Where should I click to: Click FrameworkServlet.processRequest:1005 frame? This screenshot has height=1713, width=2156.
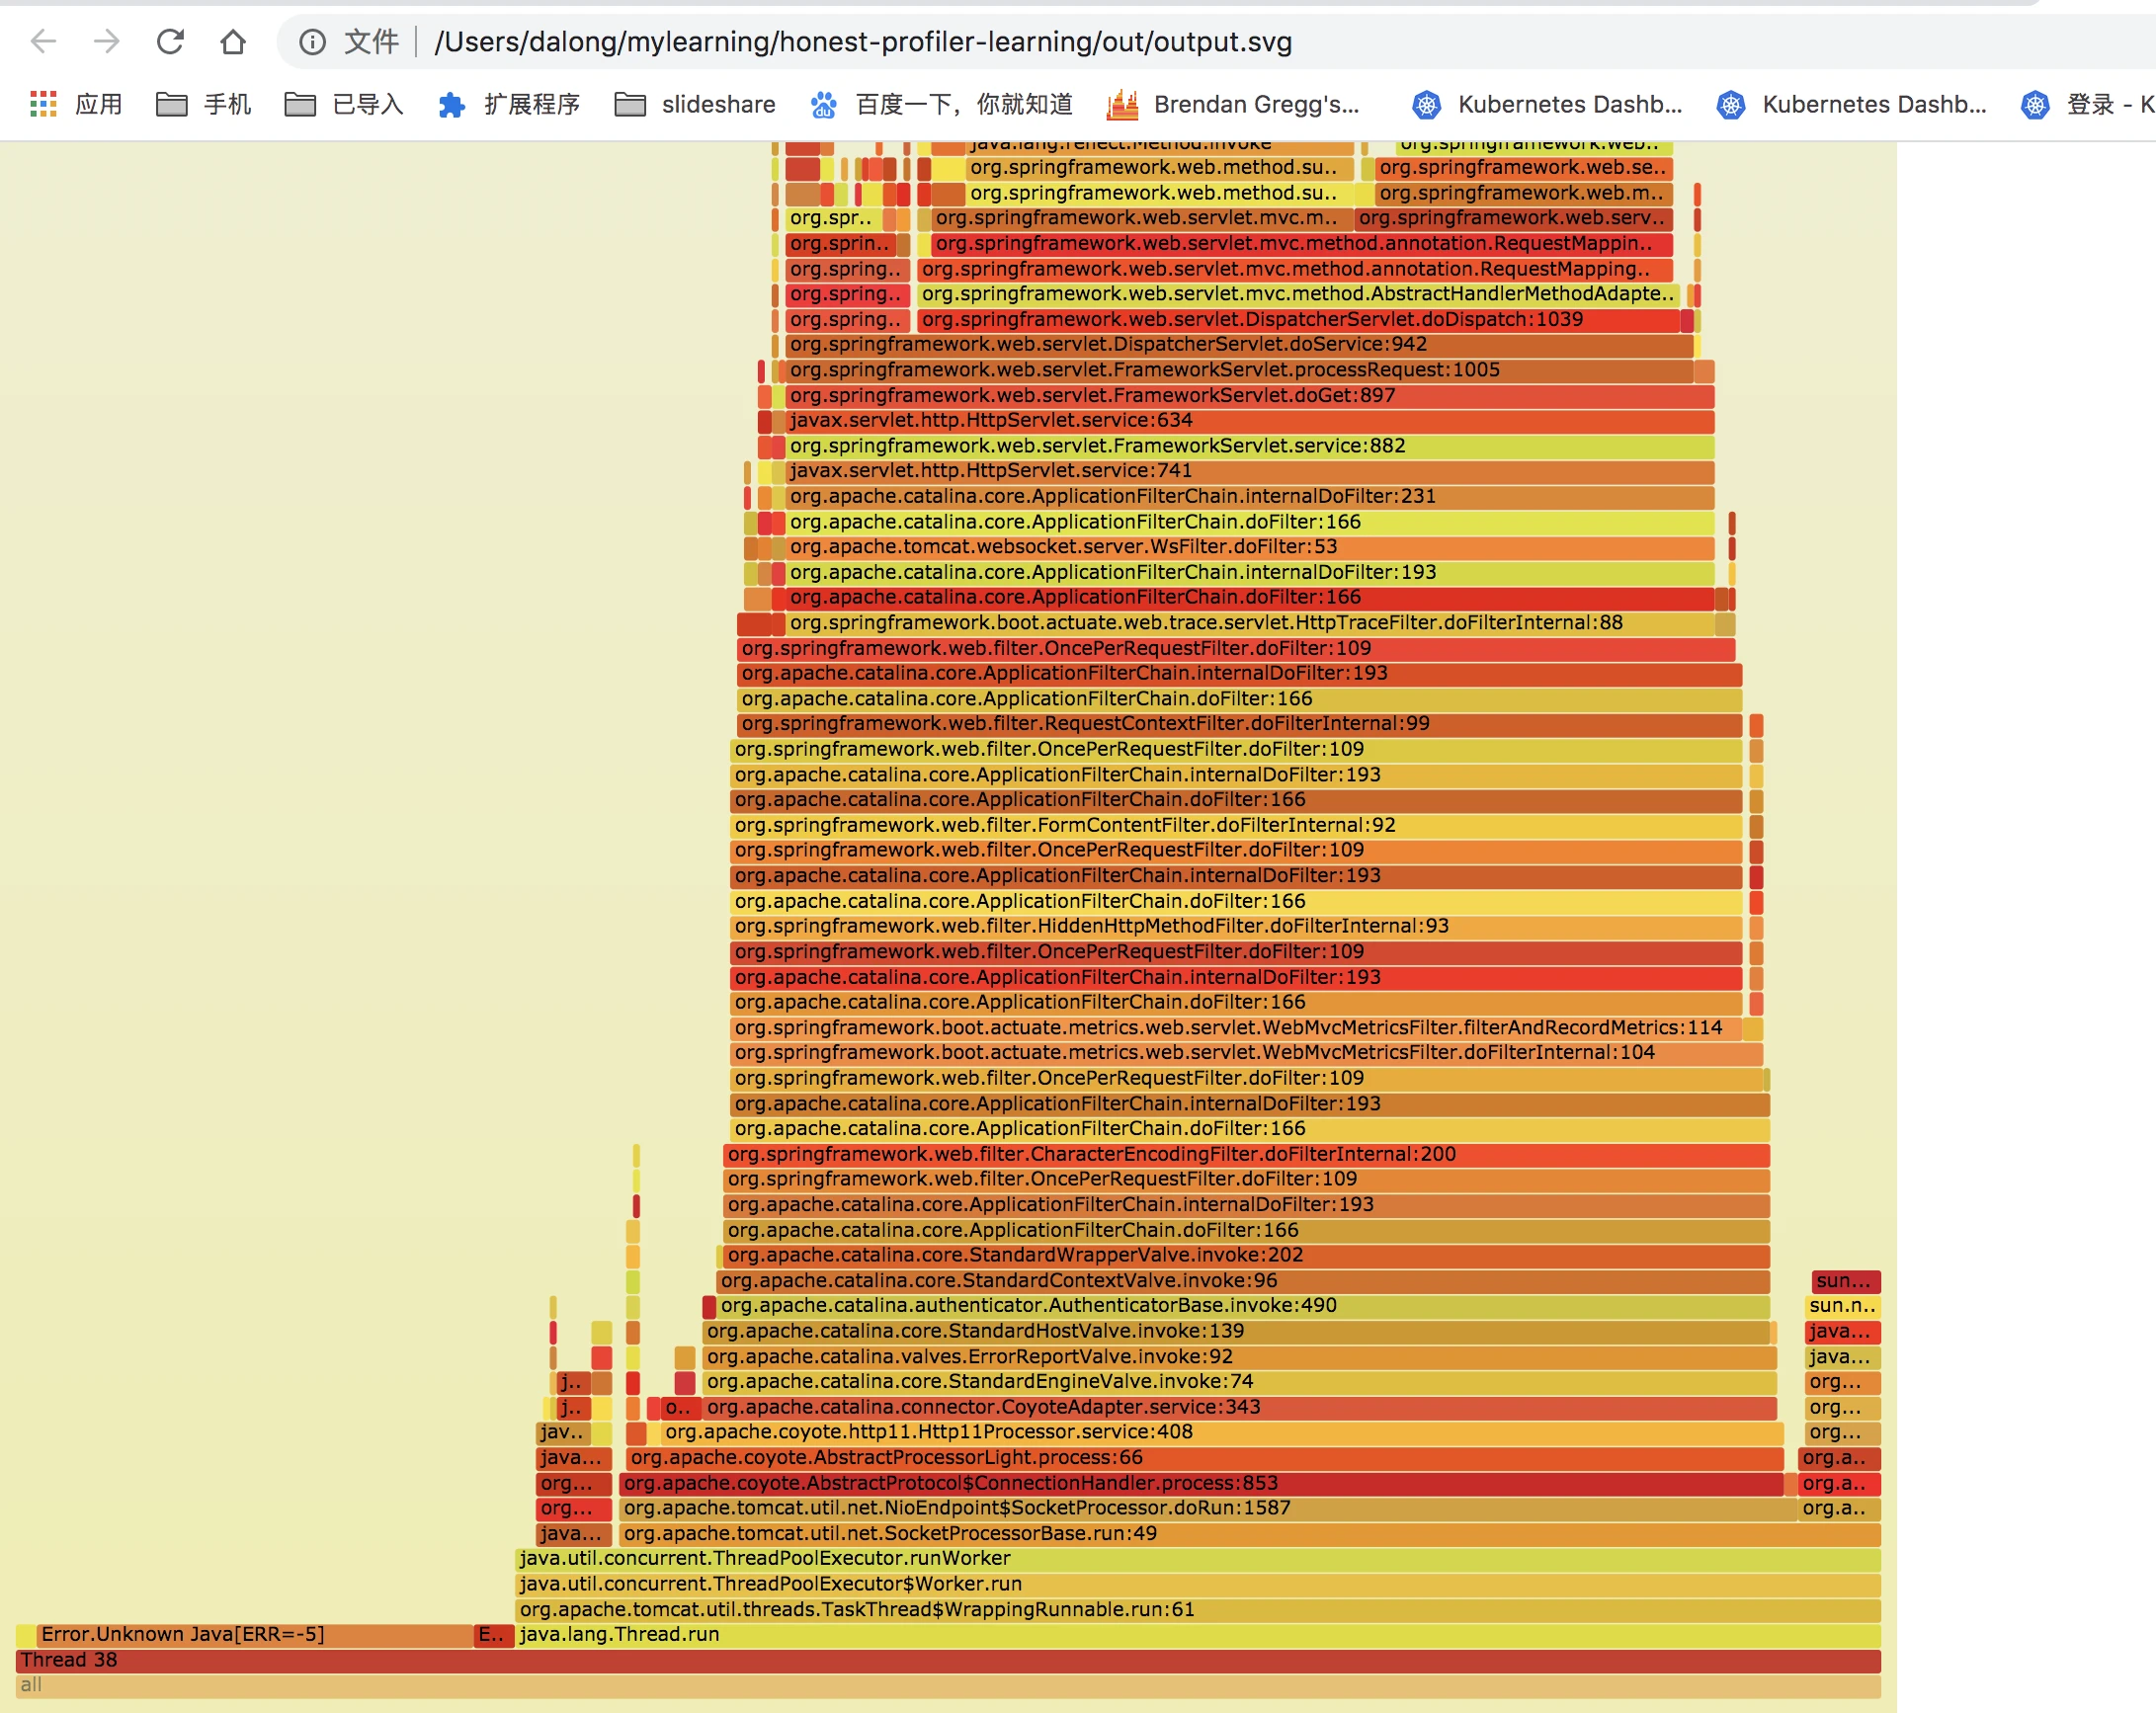[1239, 370]
